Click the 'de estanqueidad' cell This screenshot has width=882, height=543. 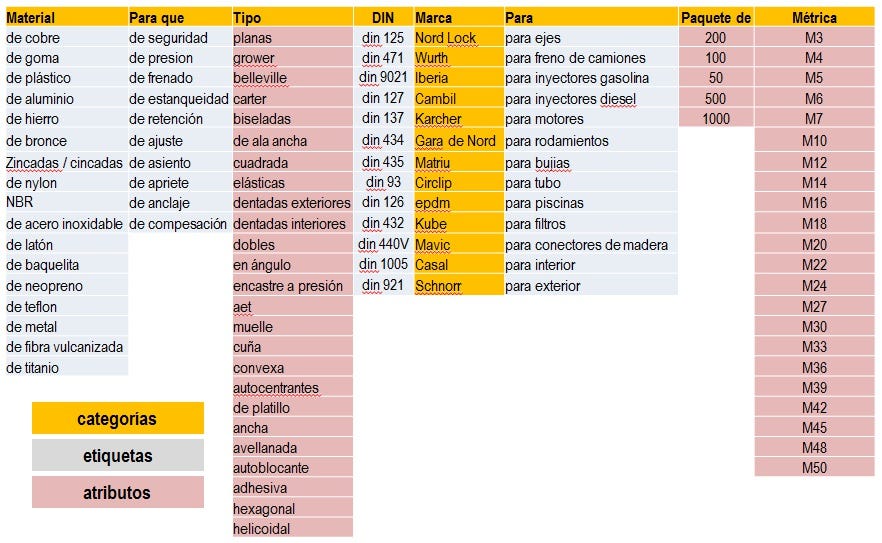coord(179,98)
